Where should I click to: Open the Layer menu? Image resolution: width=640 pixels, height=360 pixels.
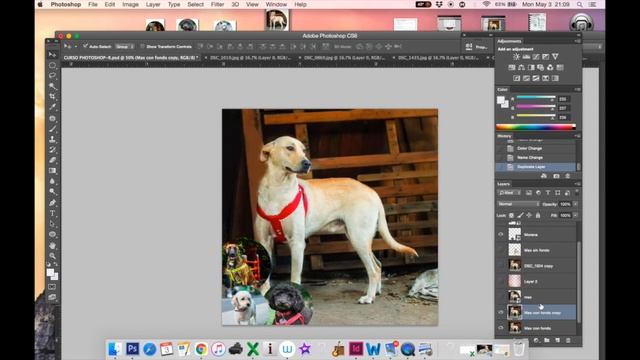(x=153, y=4)
